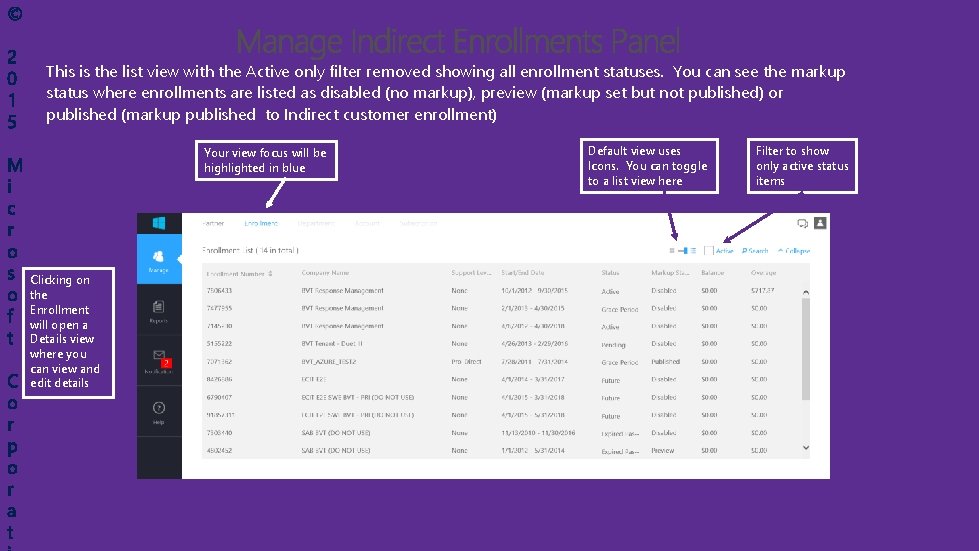Switch to the list view icon
This screenshot has height=551, width=979.
(x=693, y=251)
